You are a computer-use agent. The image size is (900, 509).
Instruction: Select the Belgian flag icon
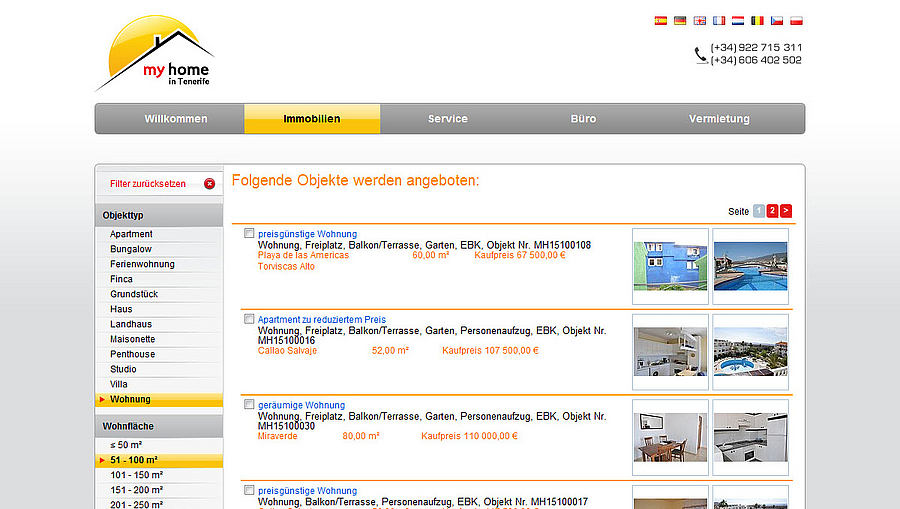tap(758, 20)
